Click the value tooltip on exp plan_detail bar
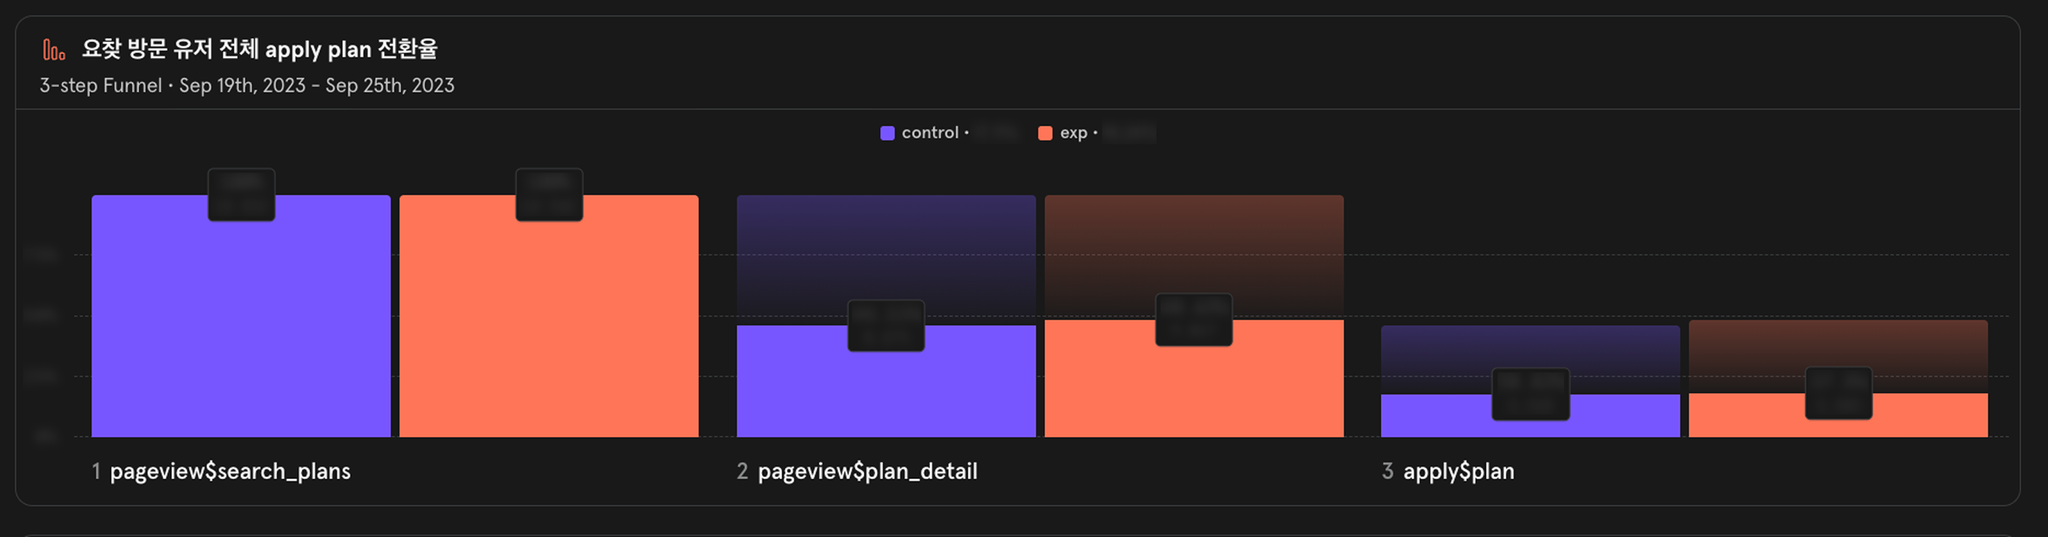2048x537 pixels. [1194, 320]
